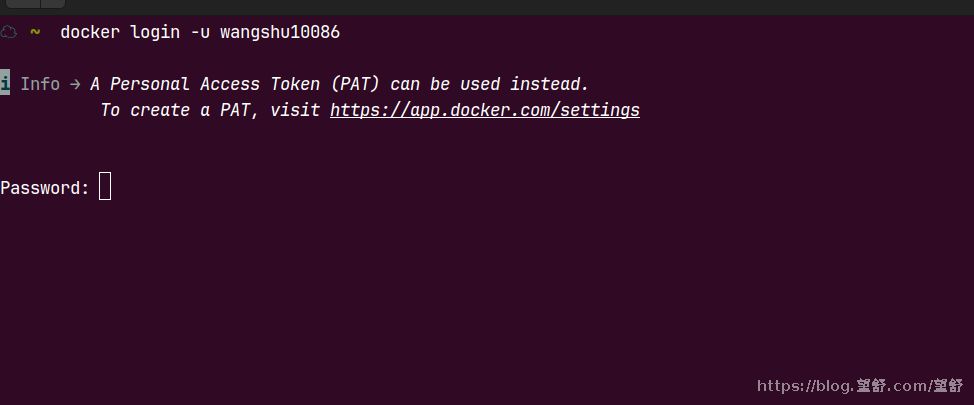Click the "Password:" prompt label
974x405 pixels.
(x=45, y=188)
